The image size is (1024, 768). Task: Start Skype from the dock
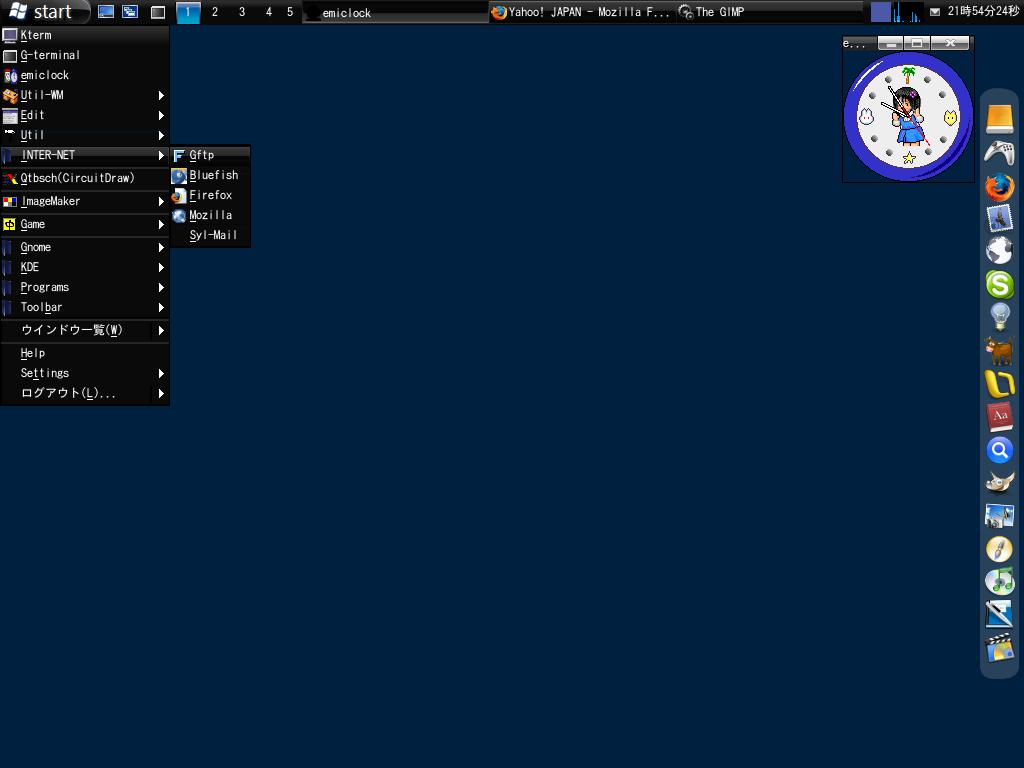point(999,285)
